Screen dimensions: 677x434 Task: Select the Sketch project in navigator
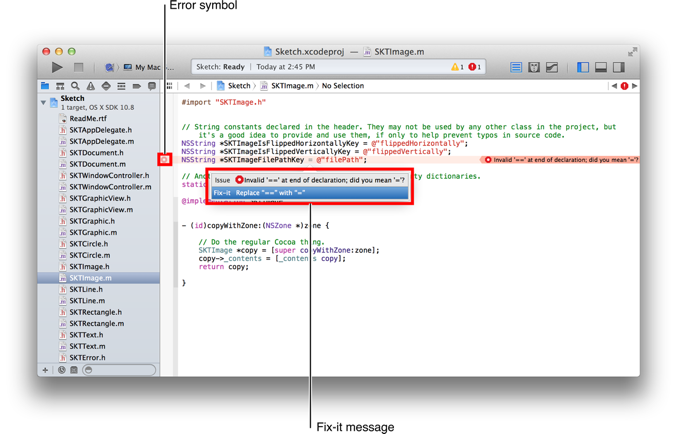[x=98, y=103]
